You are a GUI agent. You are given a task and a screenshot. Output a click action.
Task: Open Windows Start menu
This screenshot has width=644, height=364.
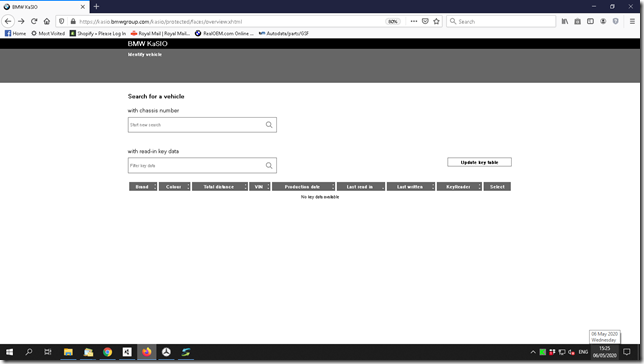tap(9, 352)
